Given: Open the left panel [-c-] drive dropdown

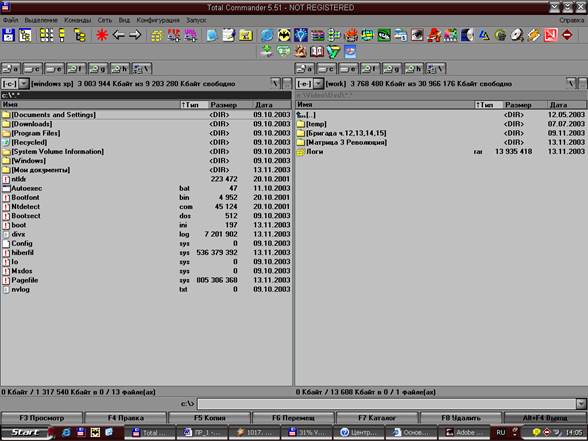Looking at the screenshot, I should click(x=24, y=84).
